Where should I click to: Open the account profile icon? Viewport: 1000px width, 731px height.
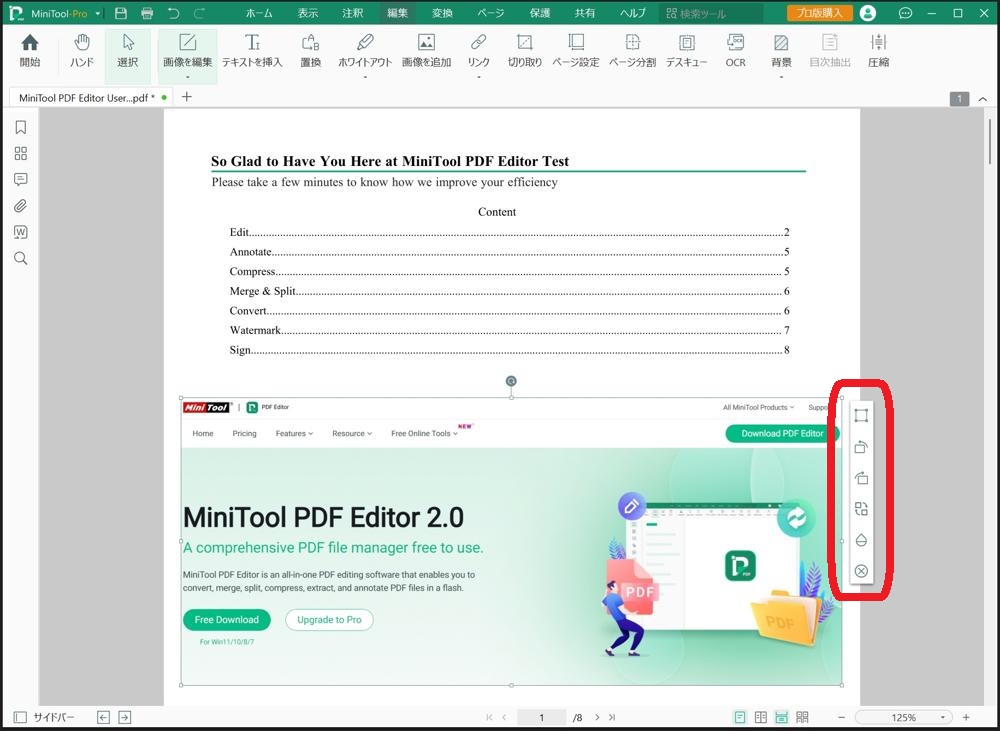pyautogui.click(x=867, y=13)
